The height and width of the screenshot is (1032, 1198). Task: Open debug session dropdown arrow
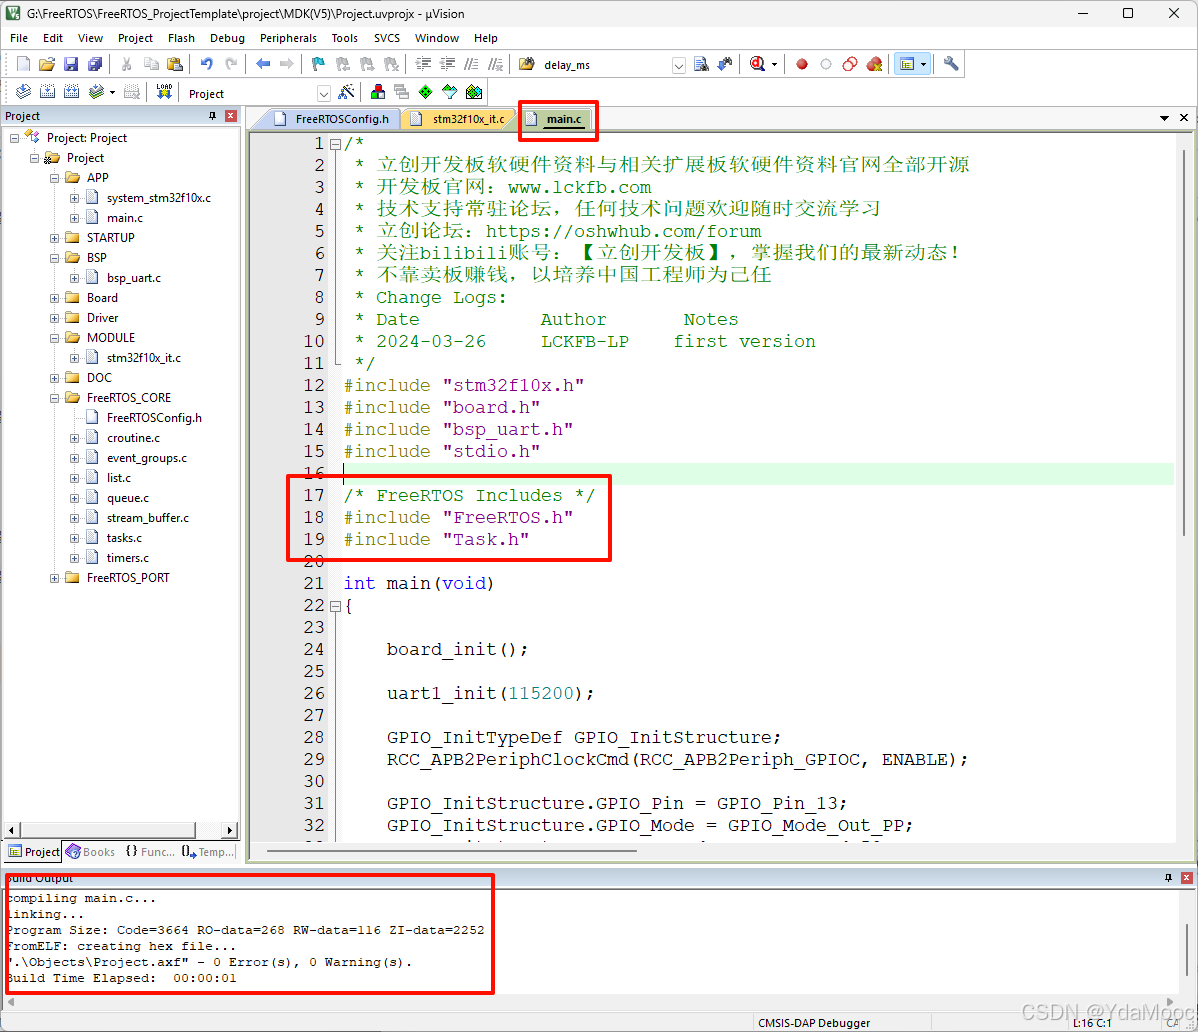pyautogui.click(x=774, y=65)
